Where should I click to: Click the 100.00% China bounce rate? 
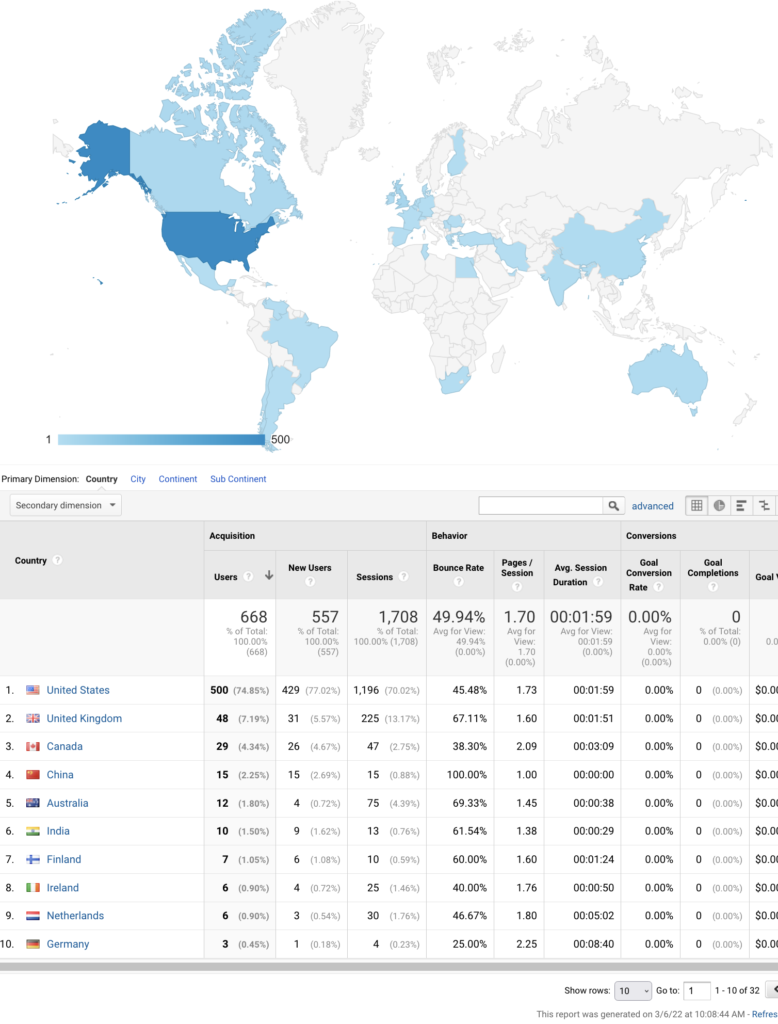click(466, 775)
